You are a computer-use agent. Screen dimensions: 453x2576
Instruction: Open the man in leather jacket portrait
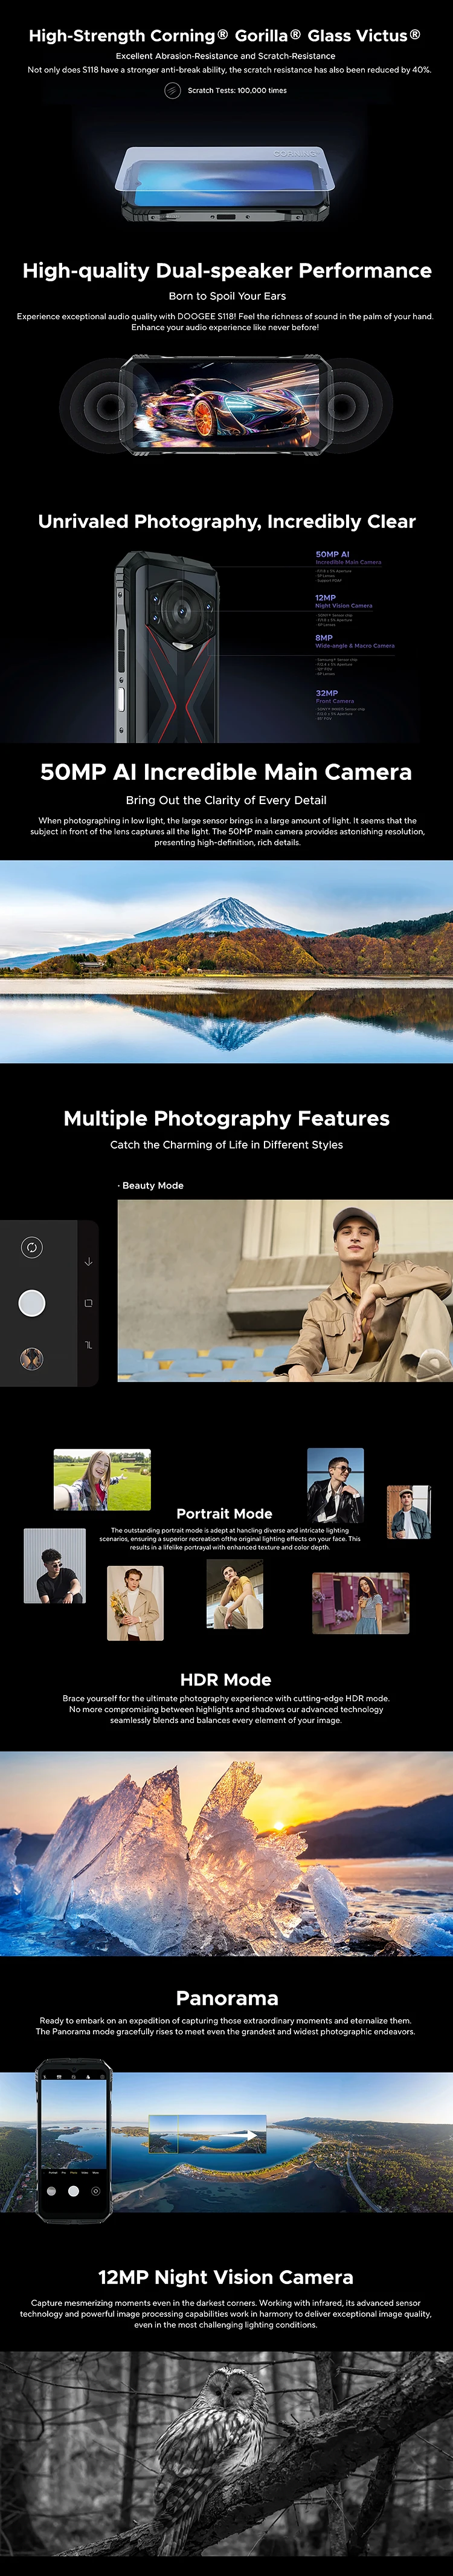click(x=335, y=1484)
